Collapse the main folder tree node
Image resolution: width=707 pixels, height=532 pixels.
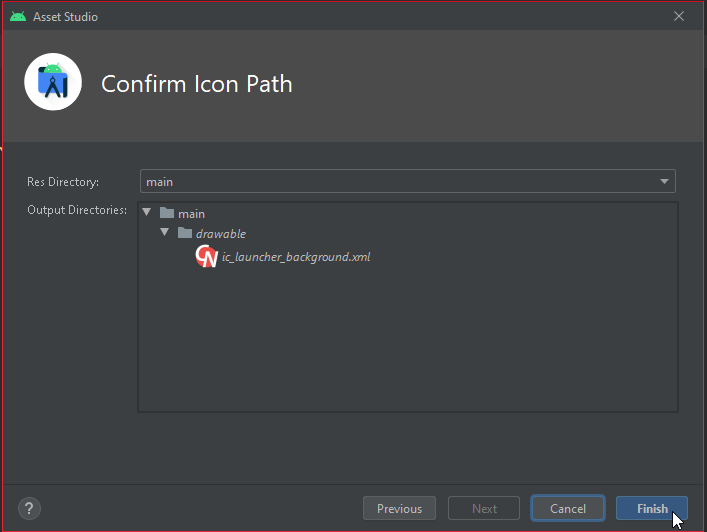148,213
